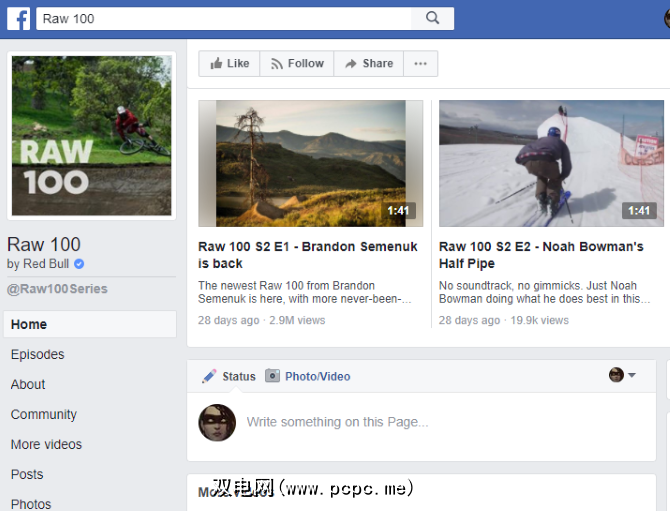Click the Brandon Semenuk video description
670x511 pixels.
pos(304,292)
